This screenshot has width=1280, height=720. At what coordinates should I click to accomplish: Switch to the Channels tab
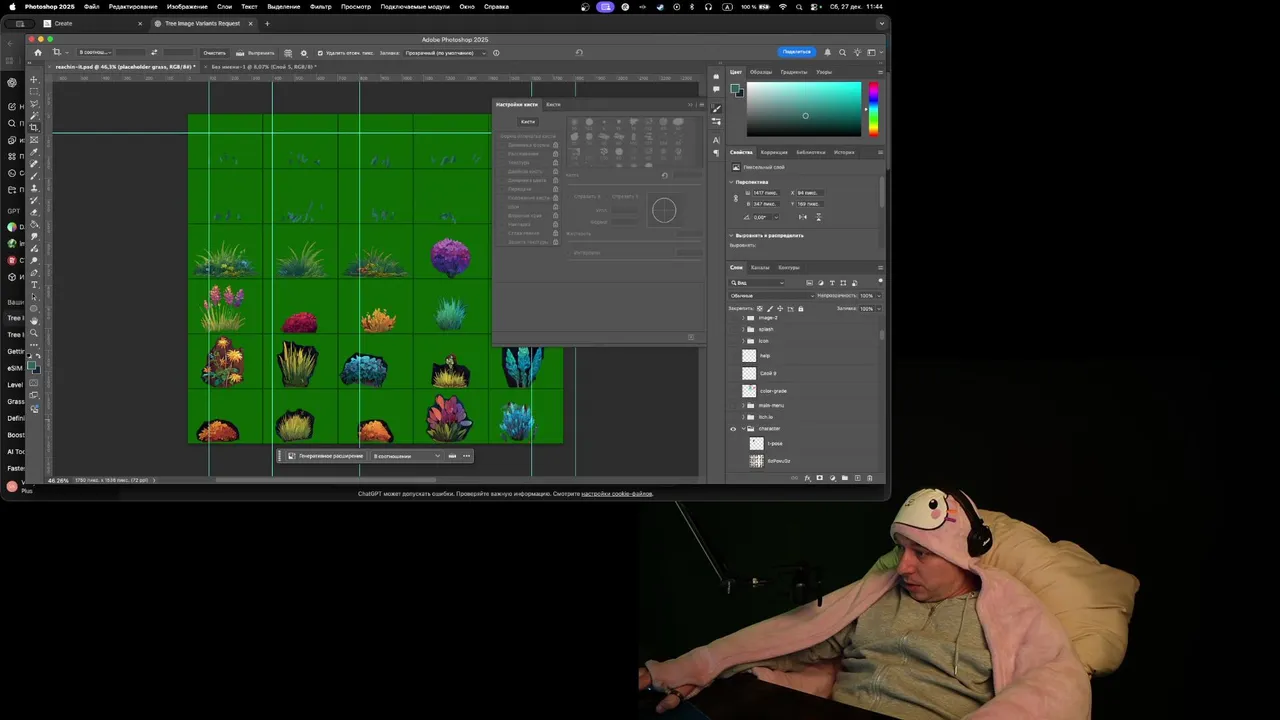(x=760, y=268)
